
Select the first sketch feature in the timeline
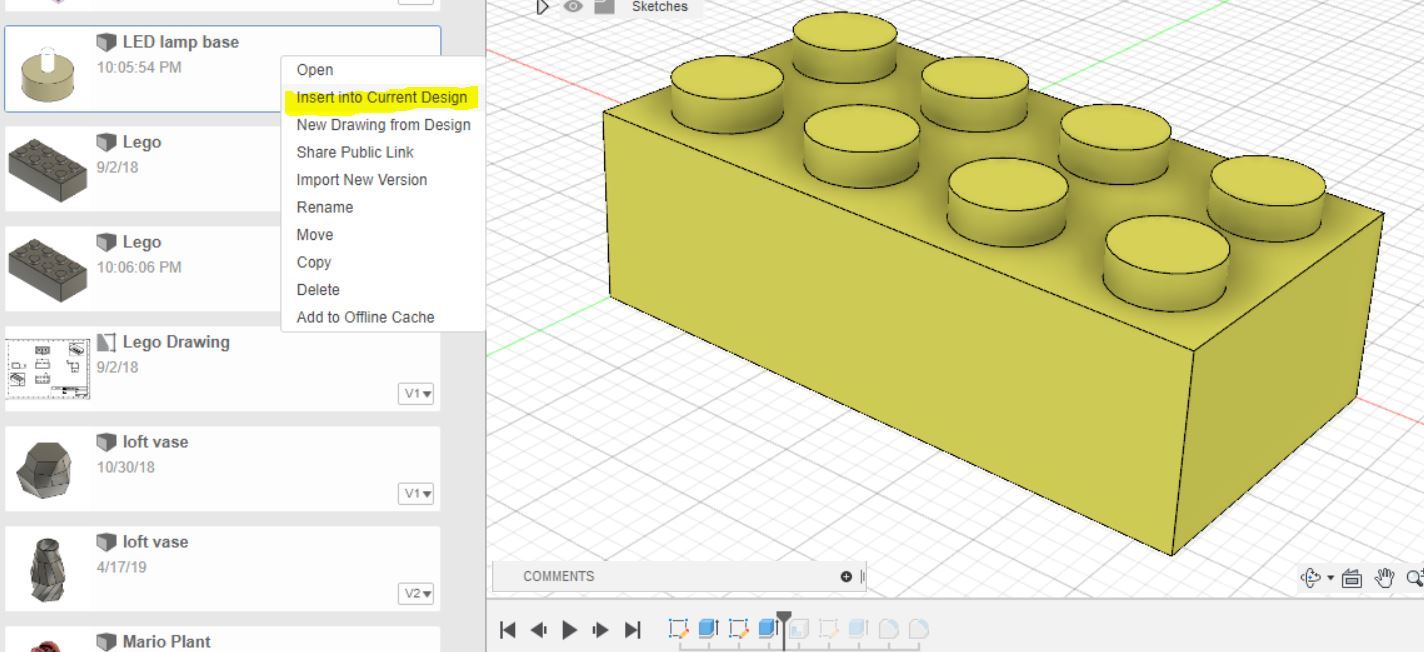(x=679, y=629)
